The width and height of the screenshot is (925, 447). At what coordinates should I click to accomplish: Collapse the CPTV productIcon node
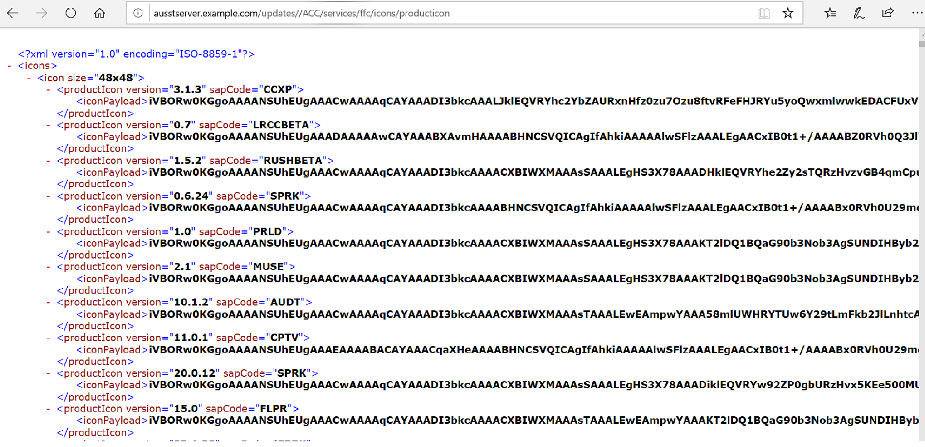click(x=48, y=338)
